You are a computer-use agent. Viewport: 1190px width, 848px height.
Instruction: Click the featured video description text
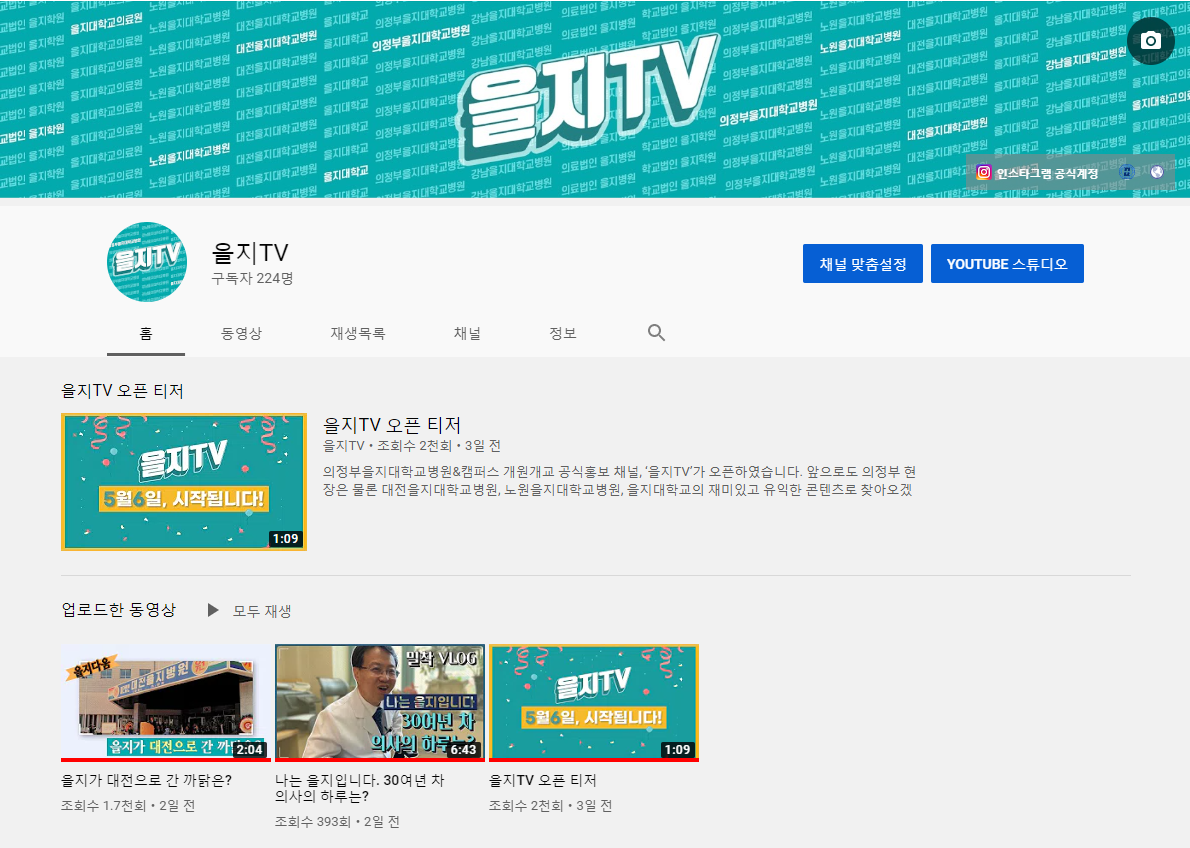pyautogui.click(x=619, y=481)
